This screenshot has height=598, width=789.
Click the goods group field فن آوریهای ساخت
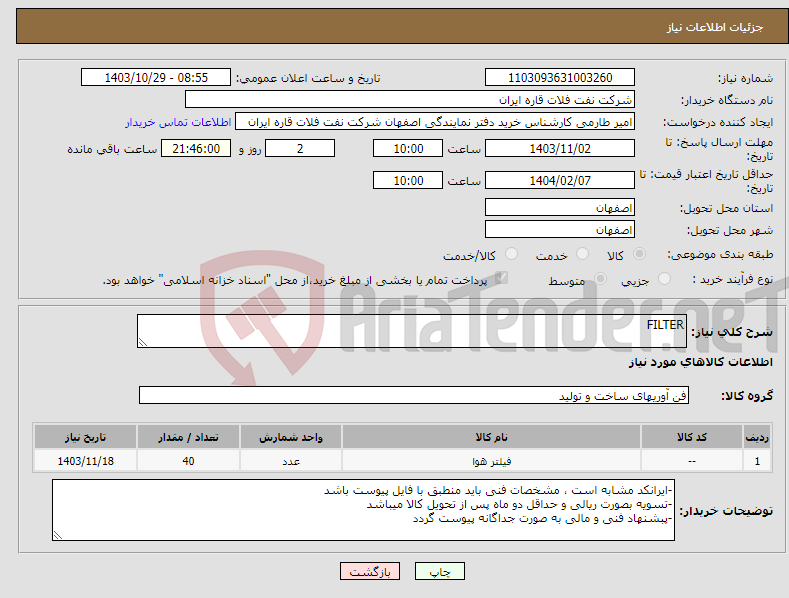[x=414, y=396]
